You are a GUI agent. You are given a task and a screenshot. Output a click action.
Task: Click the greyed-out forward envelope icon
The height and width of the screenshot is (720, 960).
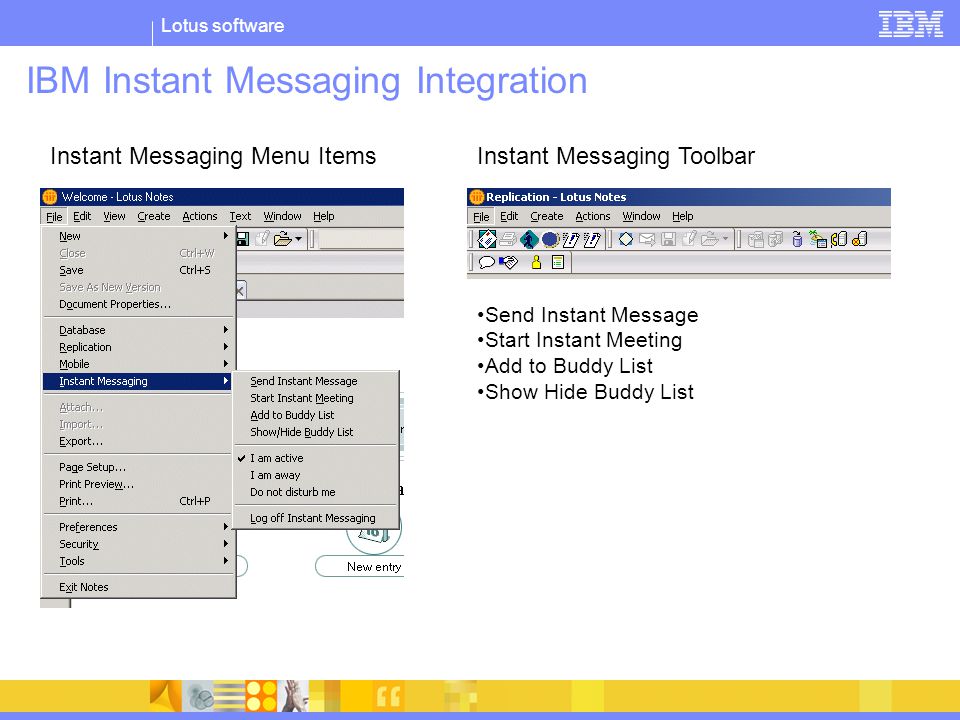[x=647, y=239]
